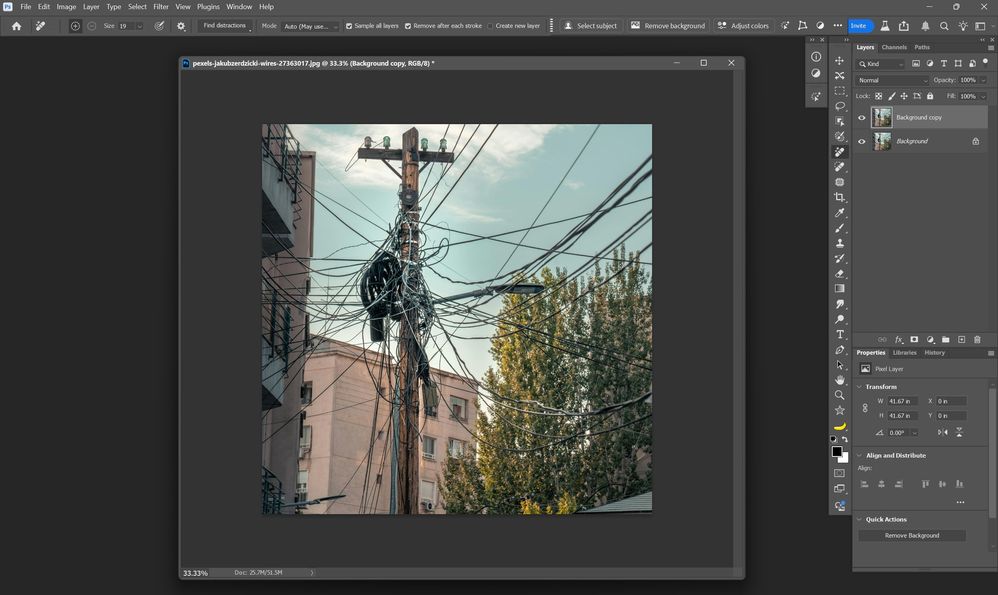Screen dimensions: 998x595
Task: Pick the Clone Stamp tool
Action: [840, 243]
